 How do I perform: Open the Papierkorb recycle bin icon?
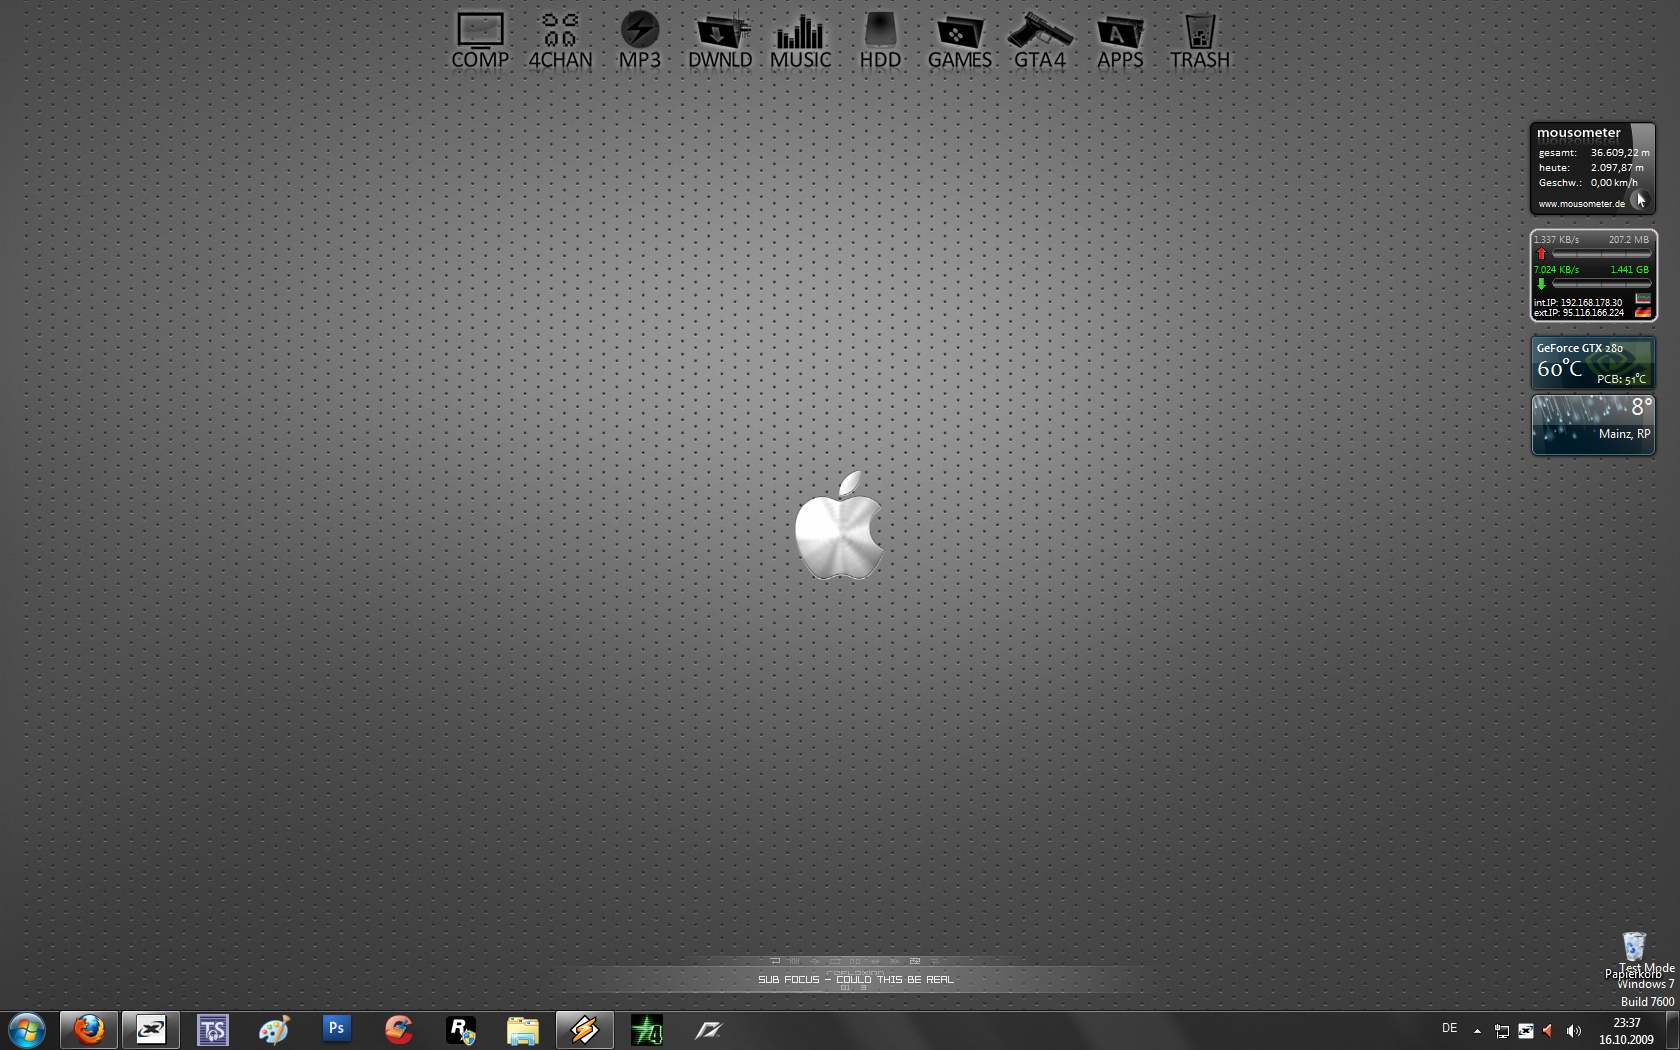point(1634,955)
